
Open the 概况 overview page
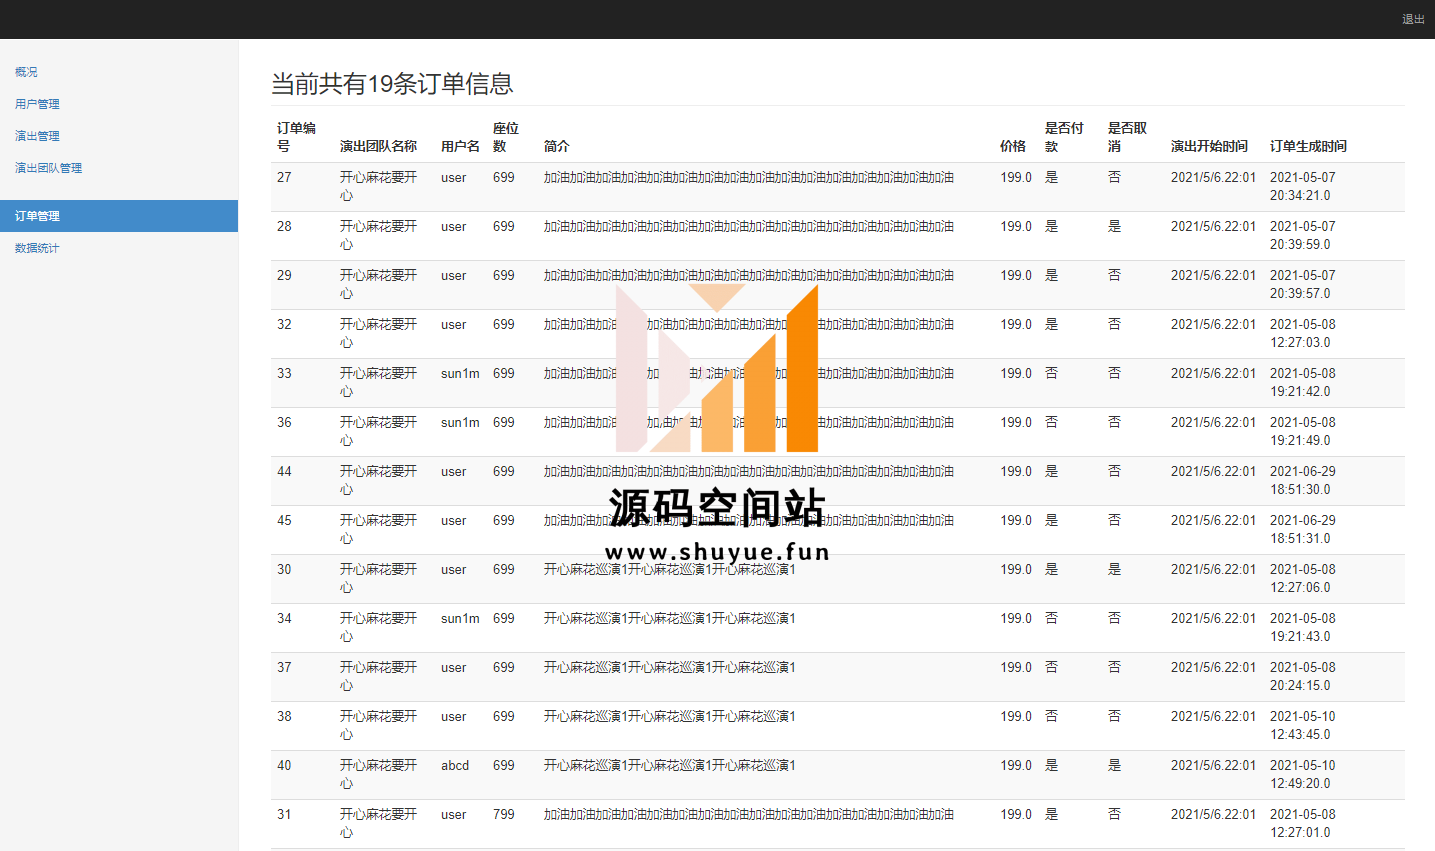(26, 72)
